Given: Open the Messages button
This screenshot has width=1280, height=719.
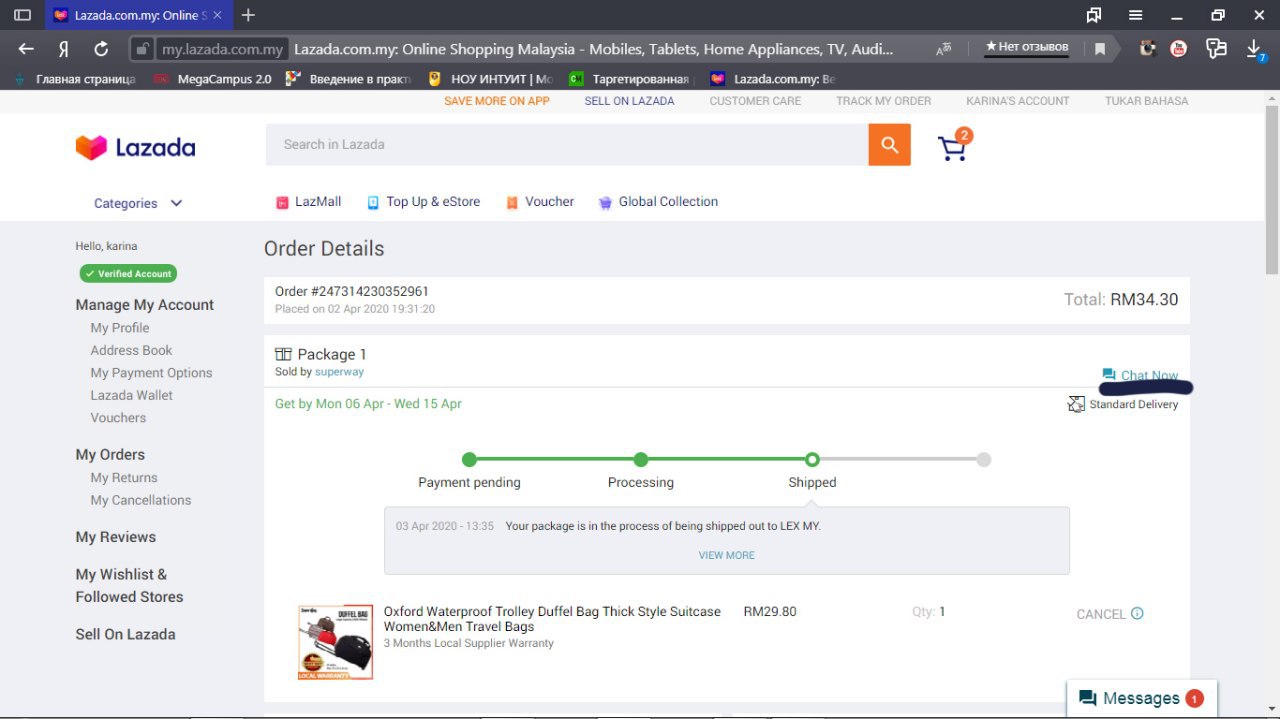Looking at the screenshot, I should coord(1141,698).
